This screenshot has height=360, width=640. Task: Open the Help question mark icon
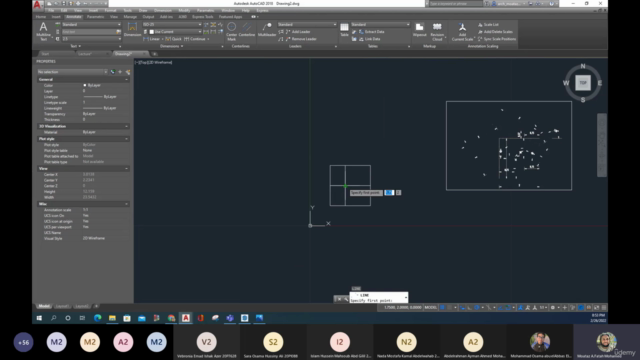tap(551, 4)
